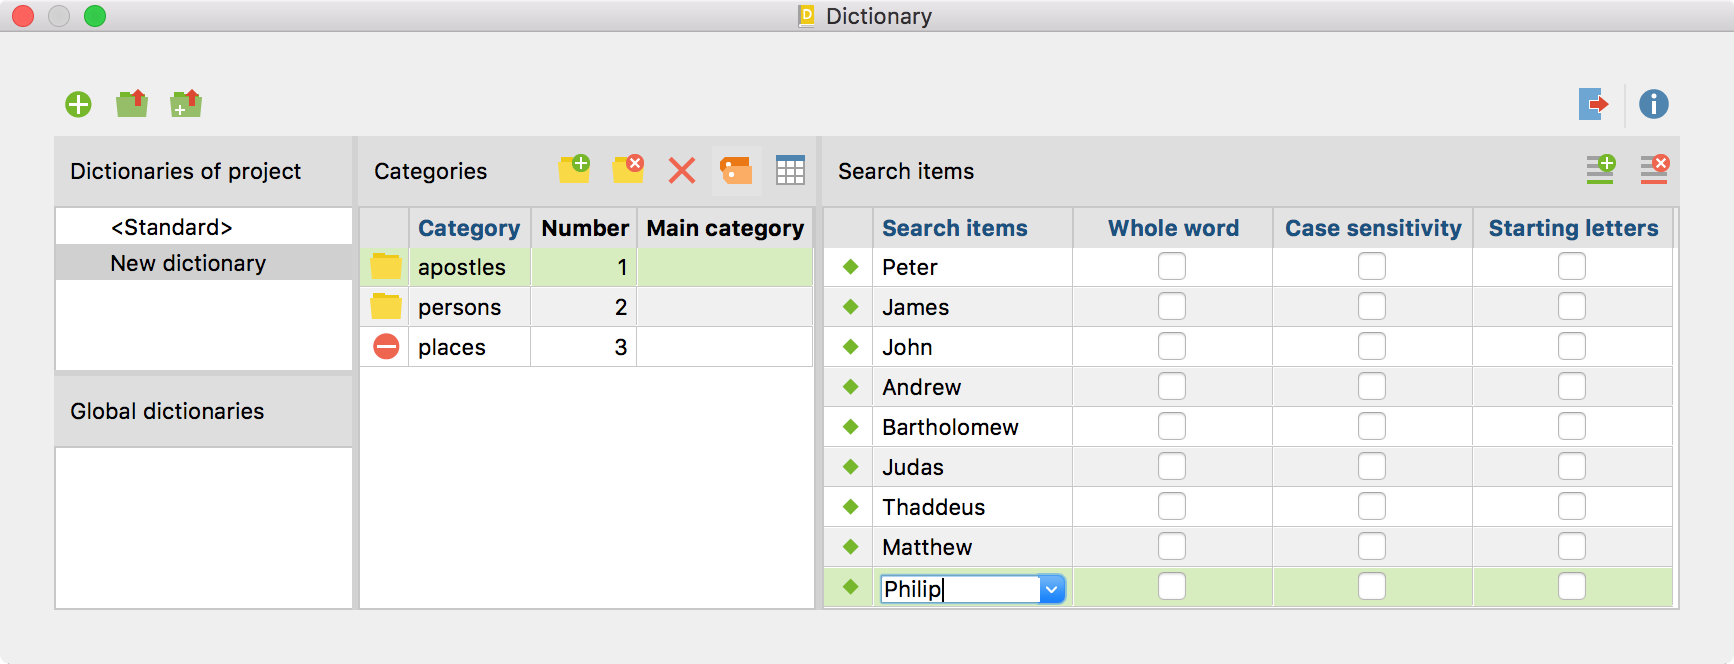The image size is (1734, 664).
Task: Sort by Search items column header
Action: pyautogui.click(x=972, y=228)
